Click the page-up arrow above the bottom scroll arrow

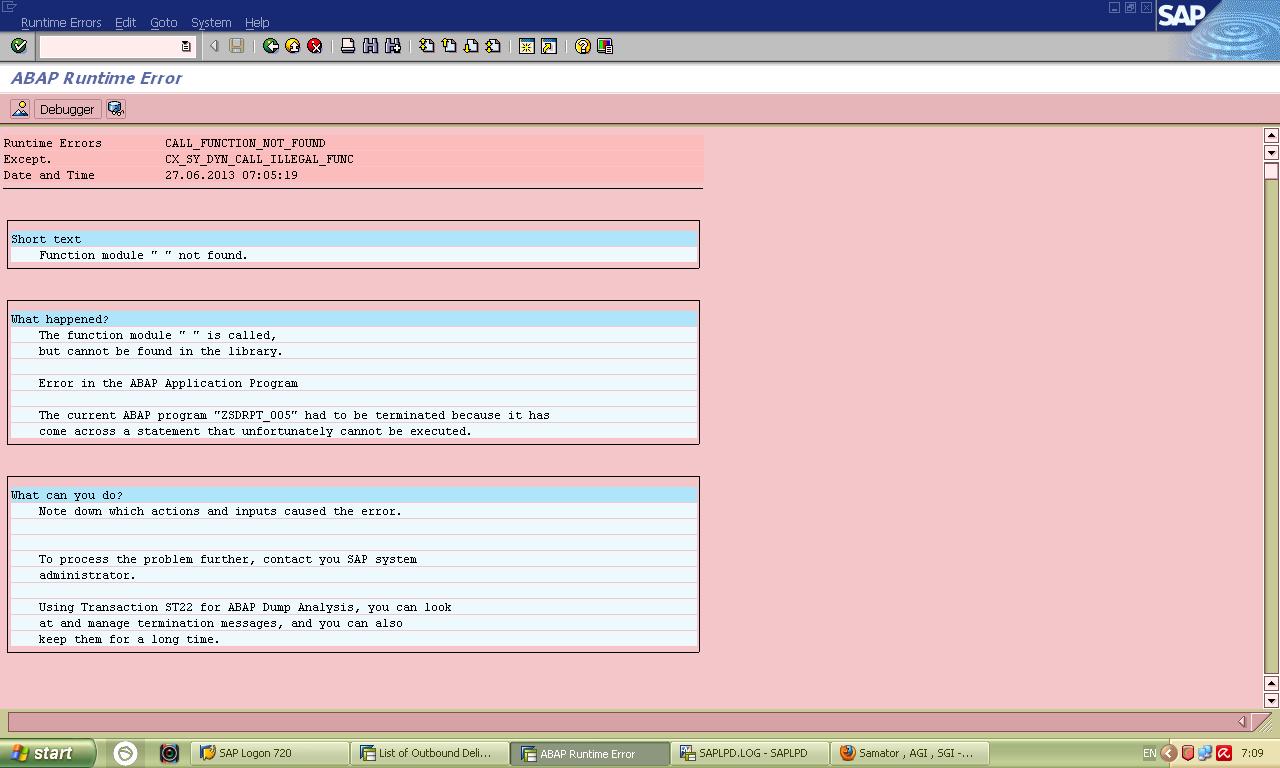coord(1271,683)
